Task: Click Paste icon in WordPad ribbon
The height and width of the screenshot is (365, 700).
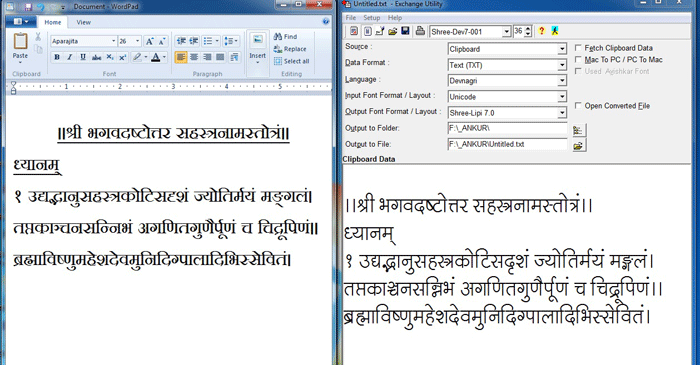Action: pos(20,41)
